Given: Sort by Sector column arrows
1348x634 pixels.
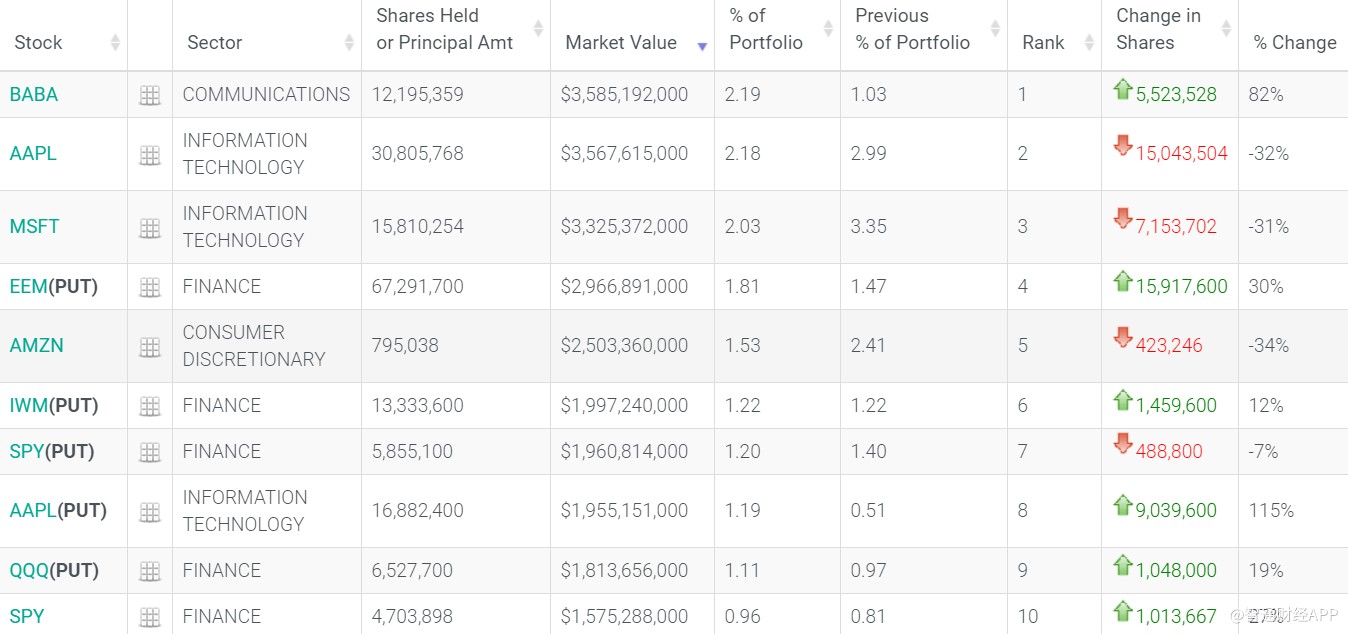Looking at the screenshot, I should [349, 42].
